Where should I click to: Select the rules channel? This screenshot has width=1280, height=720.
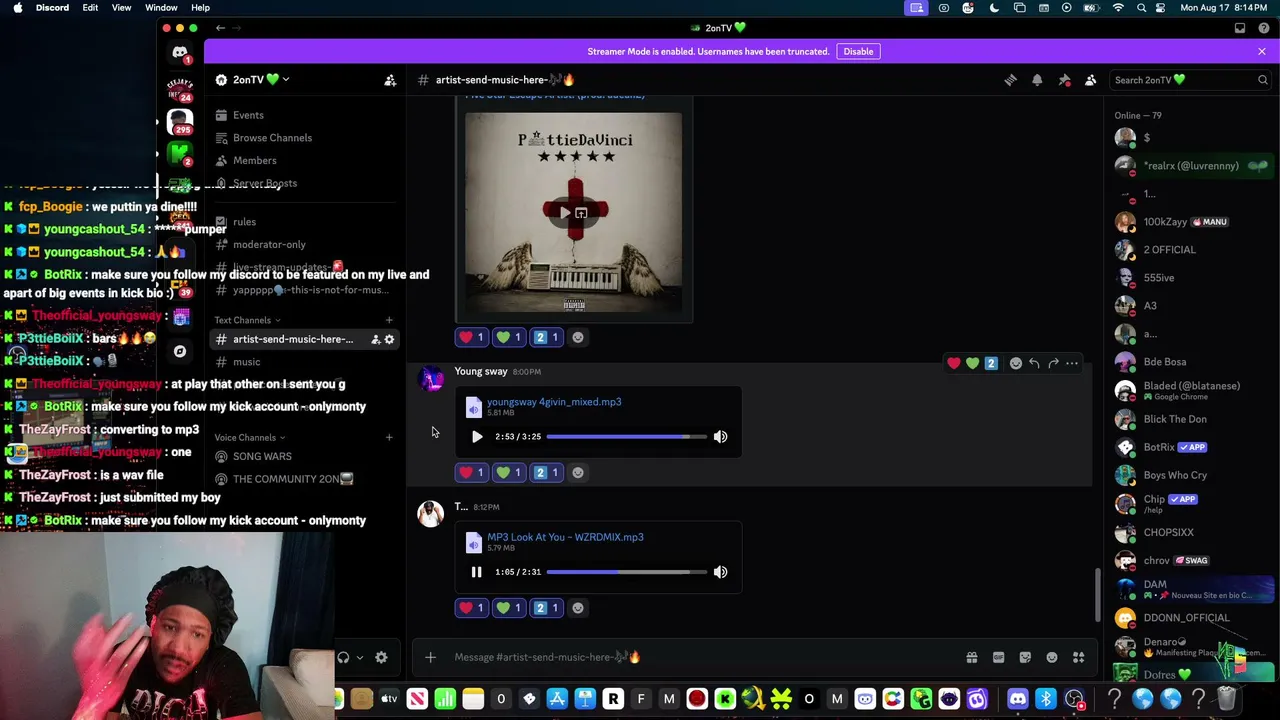point(244,222)
